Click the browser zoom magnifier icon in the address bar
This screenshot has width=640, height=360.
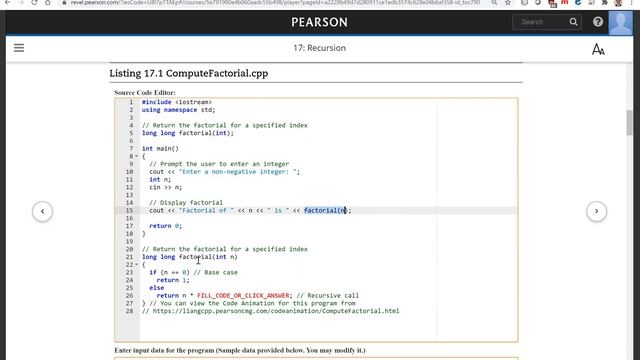tap(494, 2)
